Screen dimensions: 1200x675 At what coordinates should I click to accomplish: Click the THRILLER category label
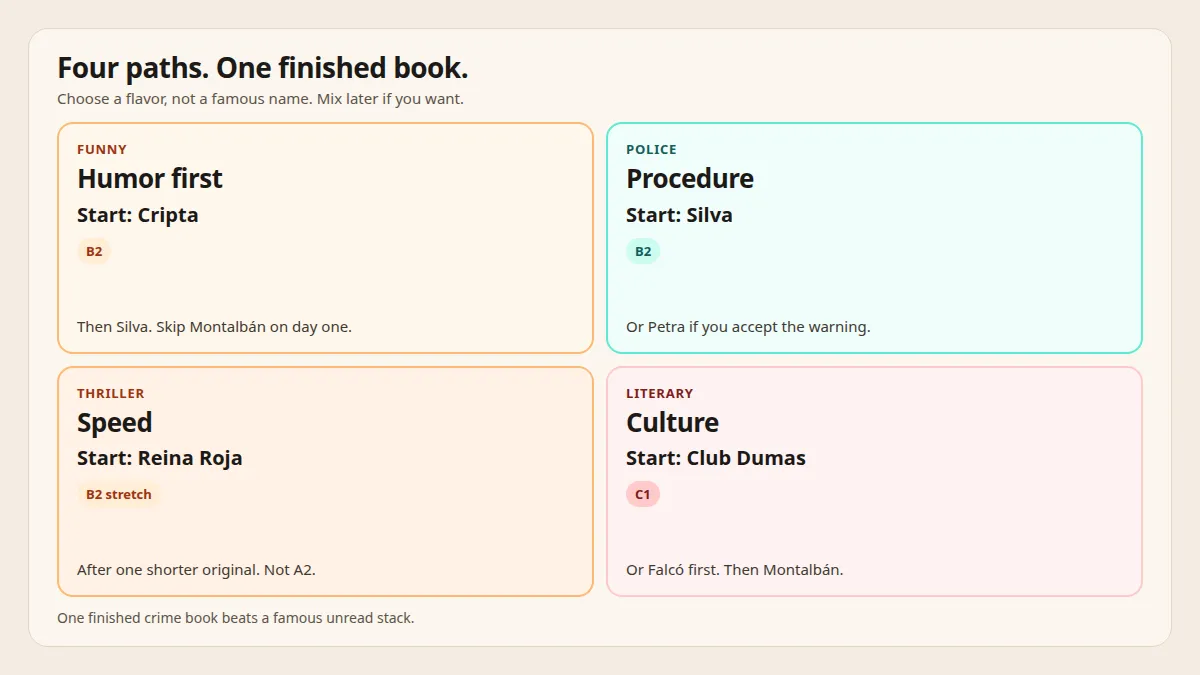[111, 393]
